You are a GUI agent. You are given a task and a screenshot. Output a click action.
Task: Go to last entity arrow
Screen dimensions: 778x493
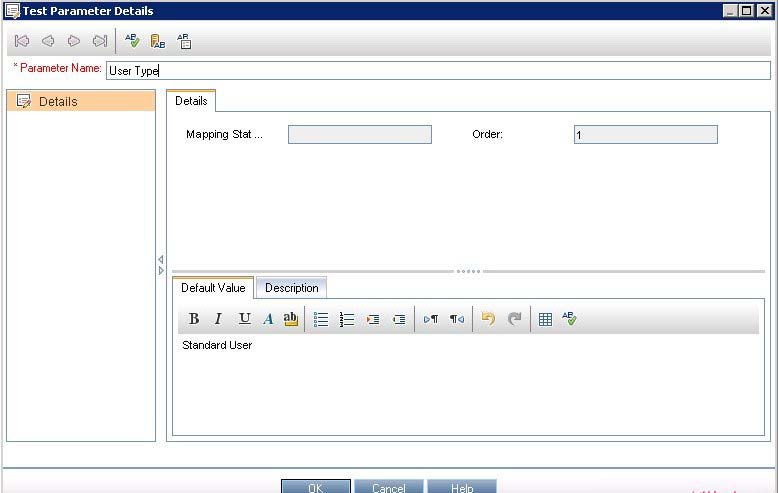pos(100,41)
